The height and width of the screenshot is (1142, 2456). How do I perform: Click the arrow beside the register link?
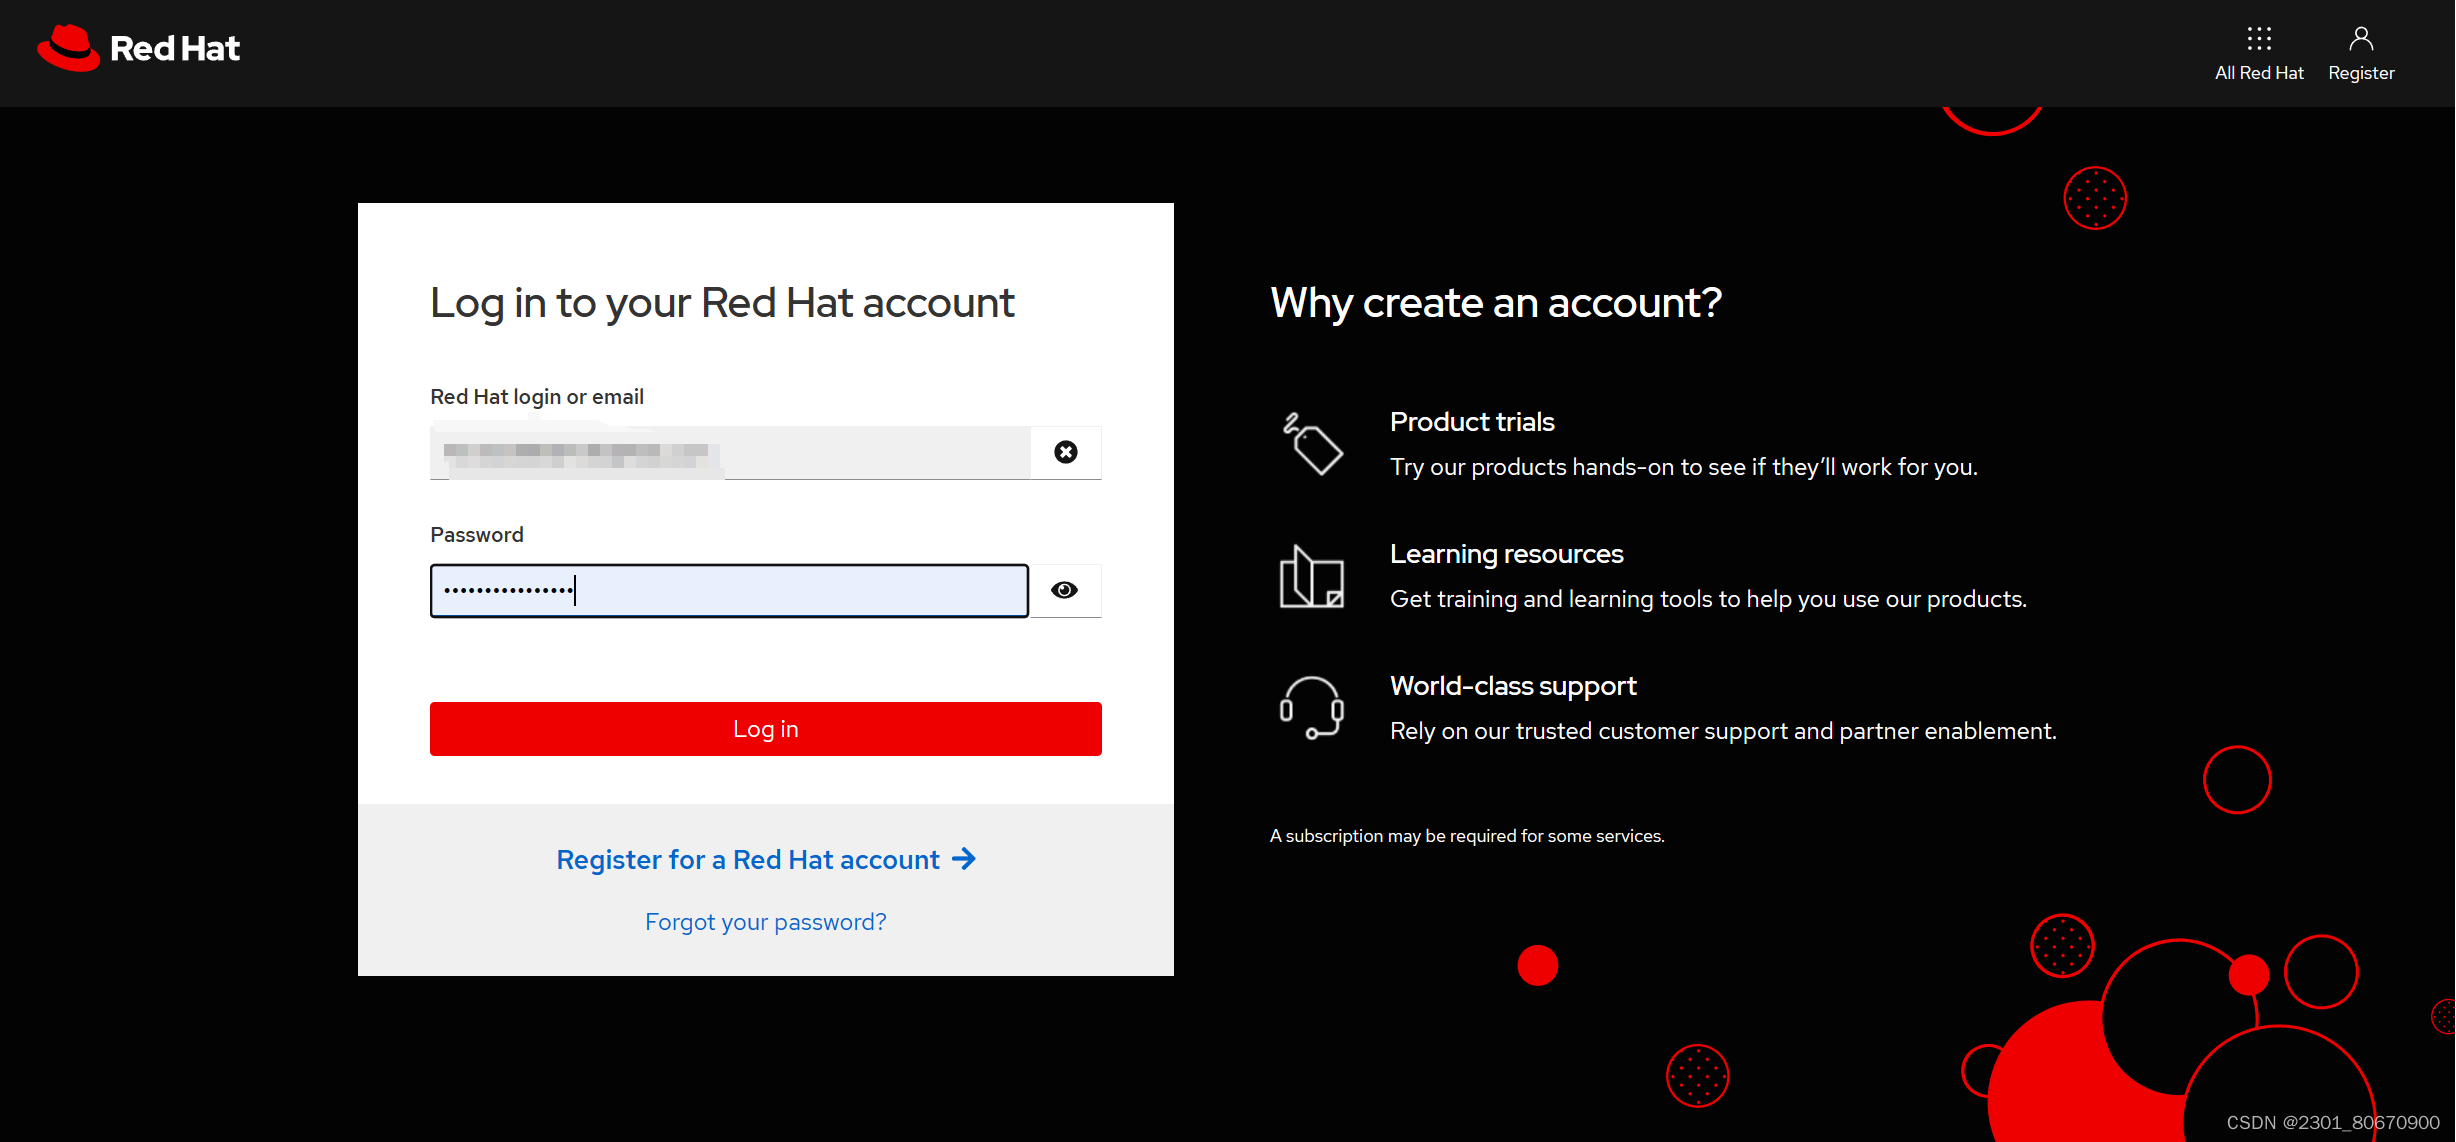[x=963, y=859]
